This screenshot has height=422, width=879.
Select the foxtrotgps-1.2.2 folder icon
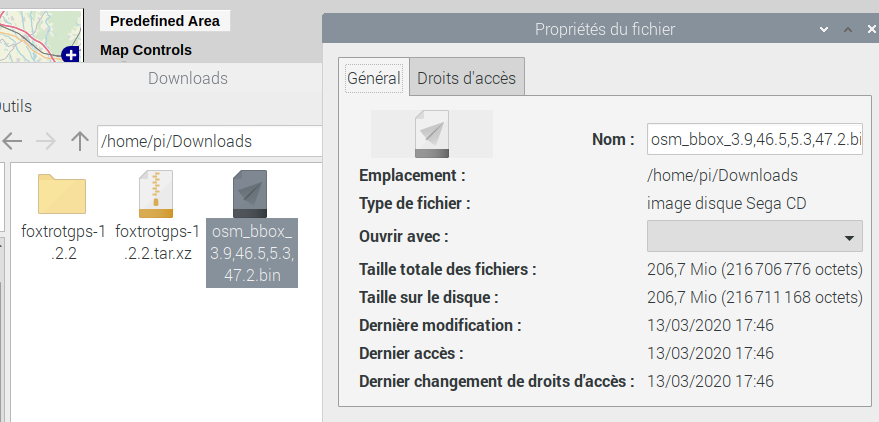tap(62, 194)
